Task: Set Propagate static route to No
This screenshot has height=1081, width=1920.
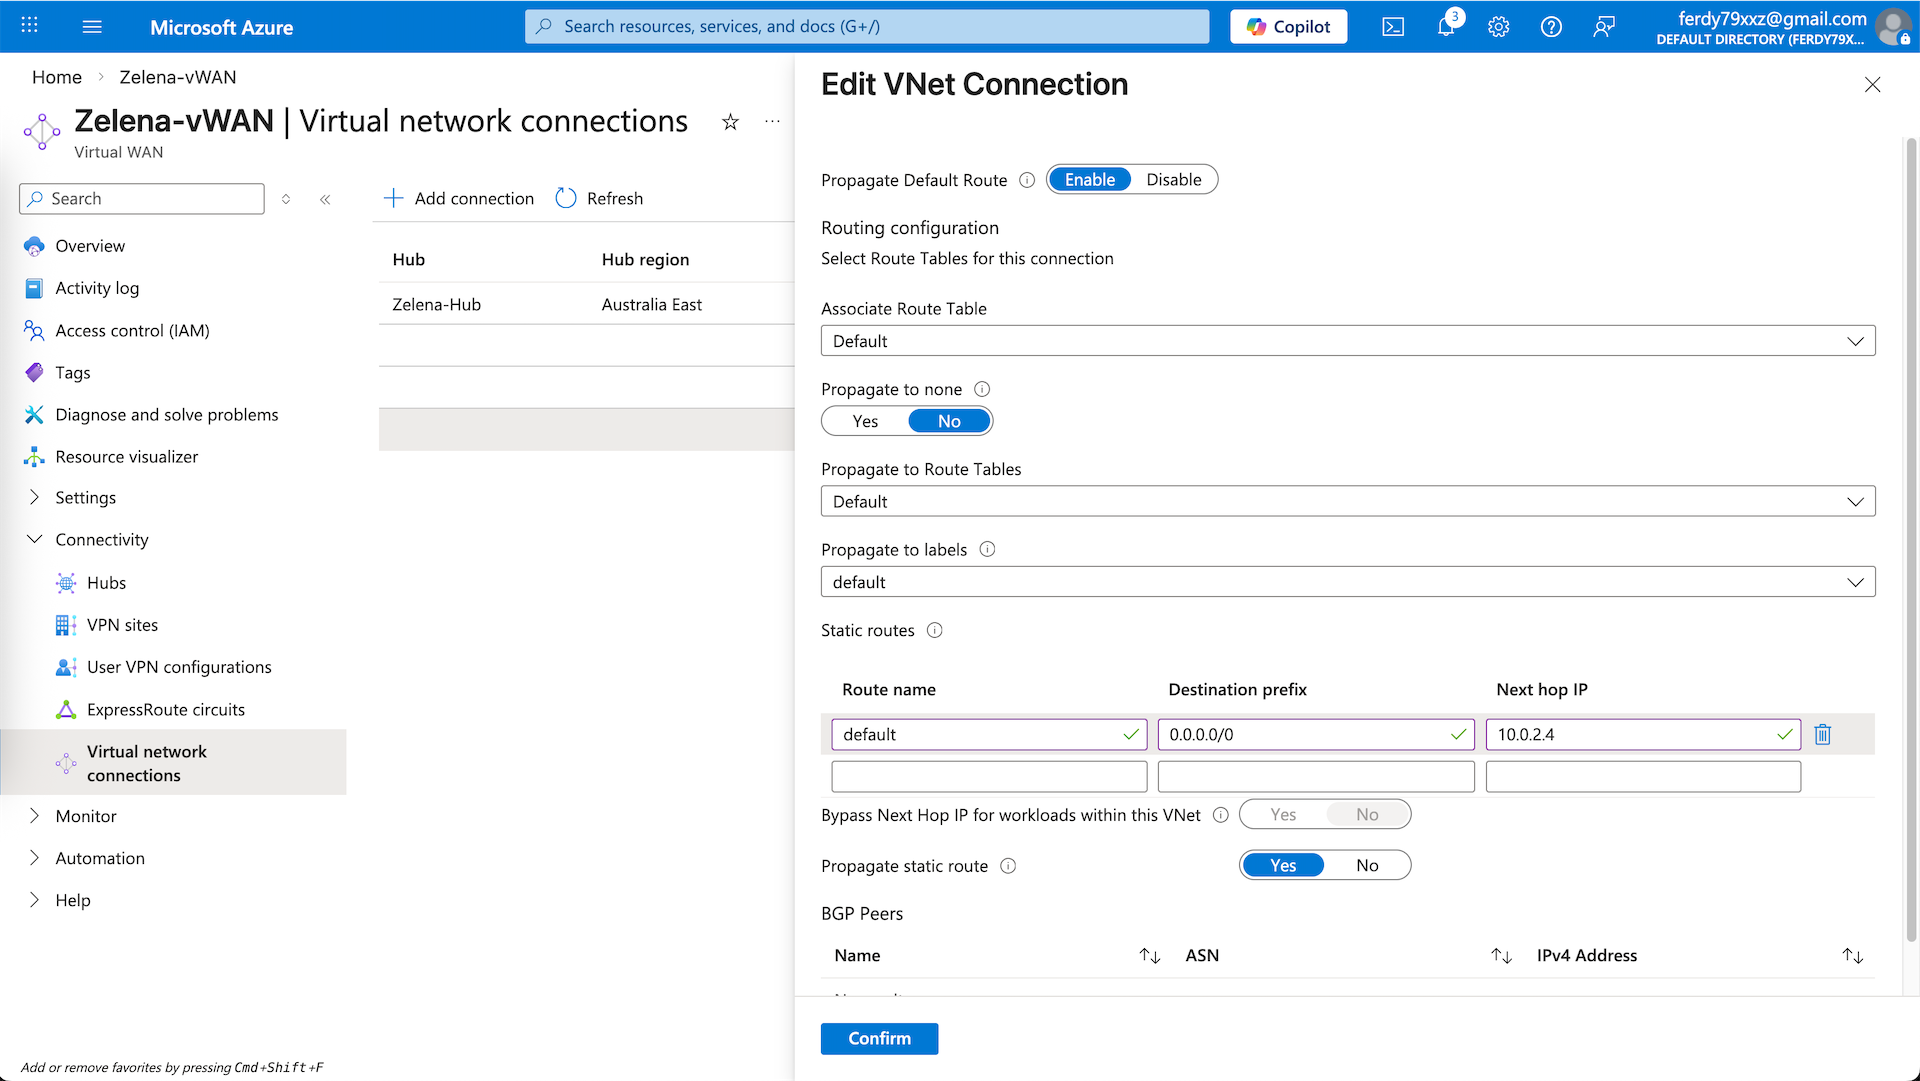Action: (1366, 865)
